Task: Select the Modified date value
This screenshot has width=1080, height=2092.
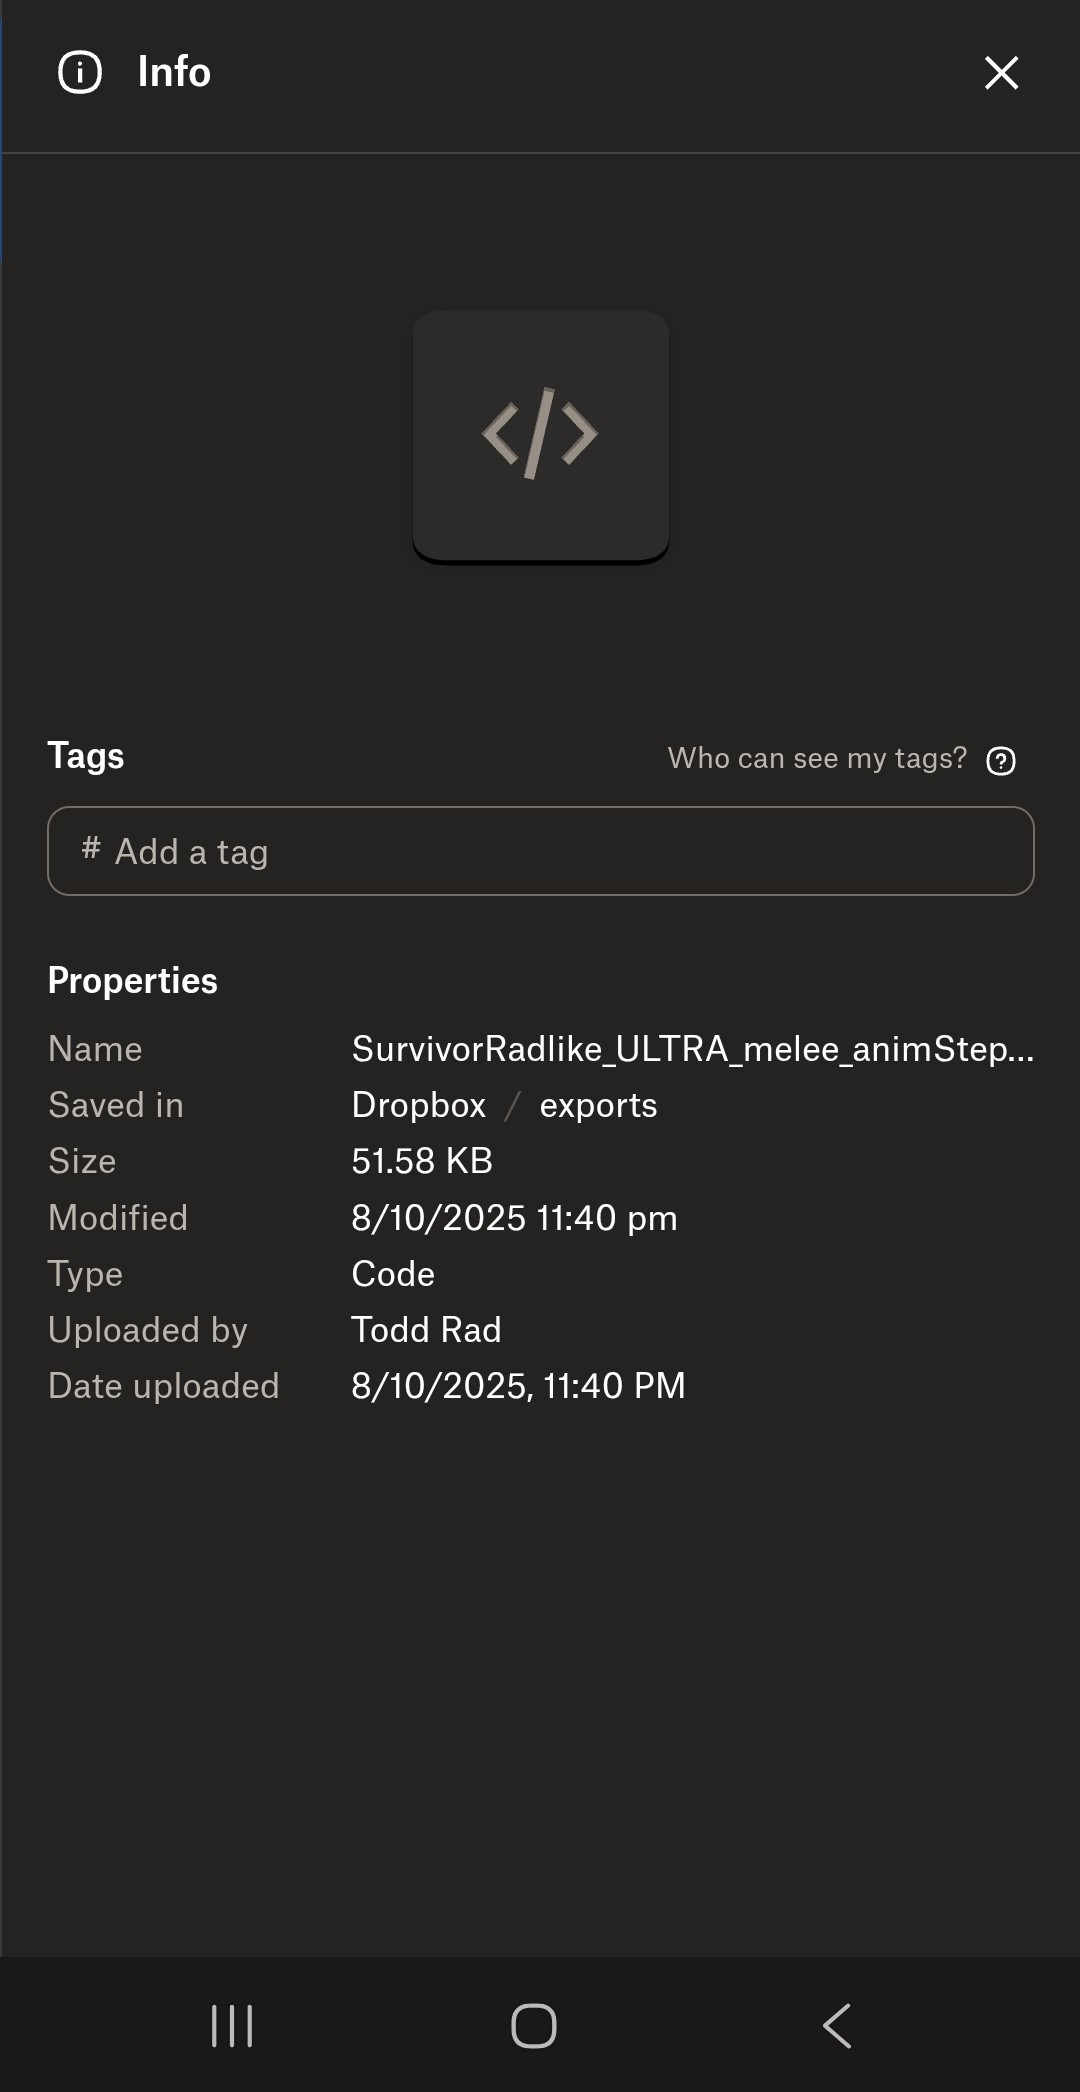Action: (x=514, y=1218)
